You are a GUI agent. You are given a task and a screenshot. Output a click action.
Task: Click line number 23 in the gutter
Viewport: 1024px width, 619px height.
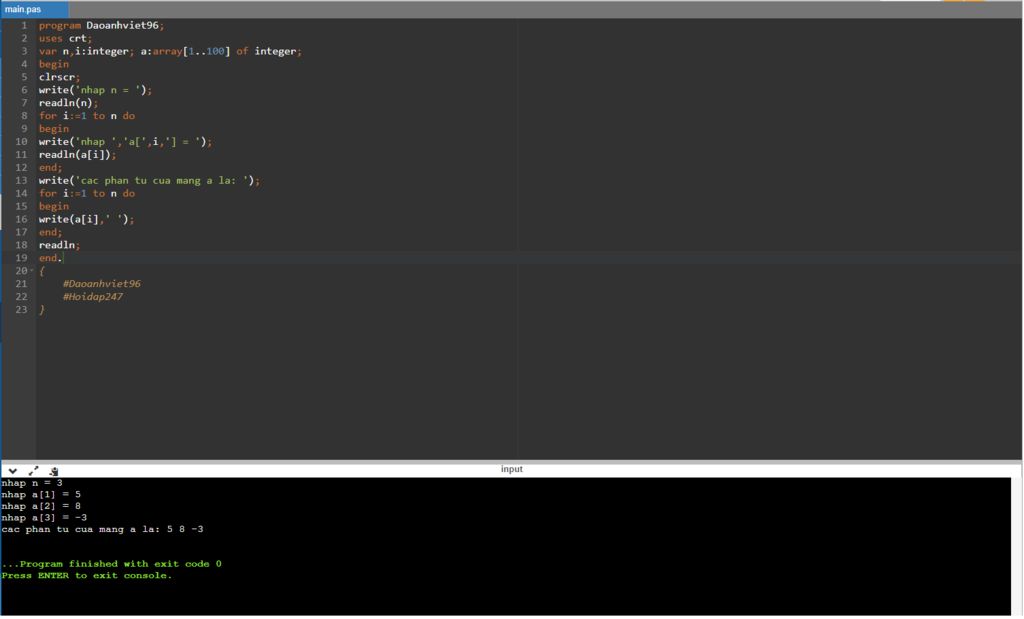pos(21,310)
